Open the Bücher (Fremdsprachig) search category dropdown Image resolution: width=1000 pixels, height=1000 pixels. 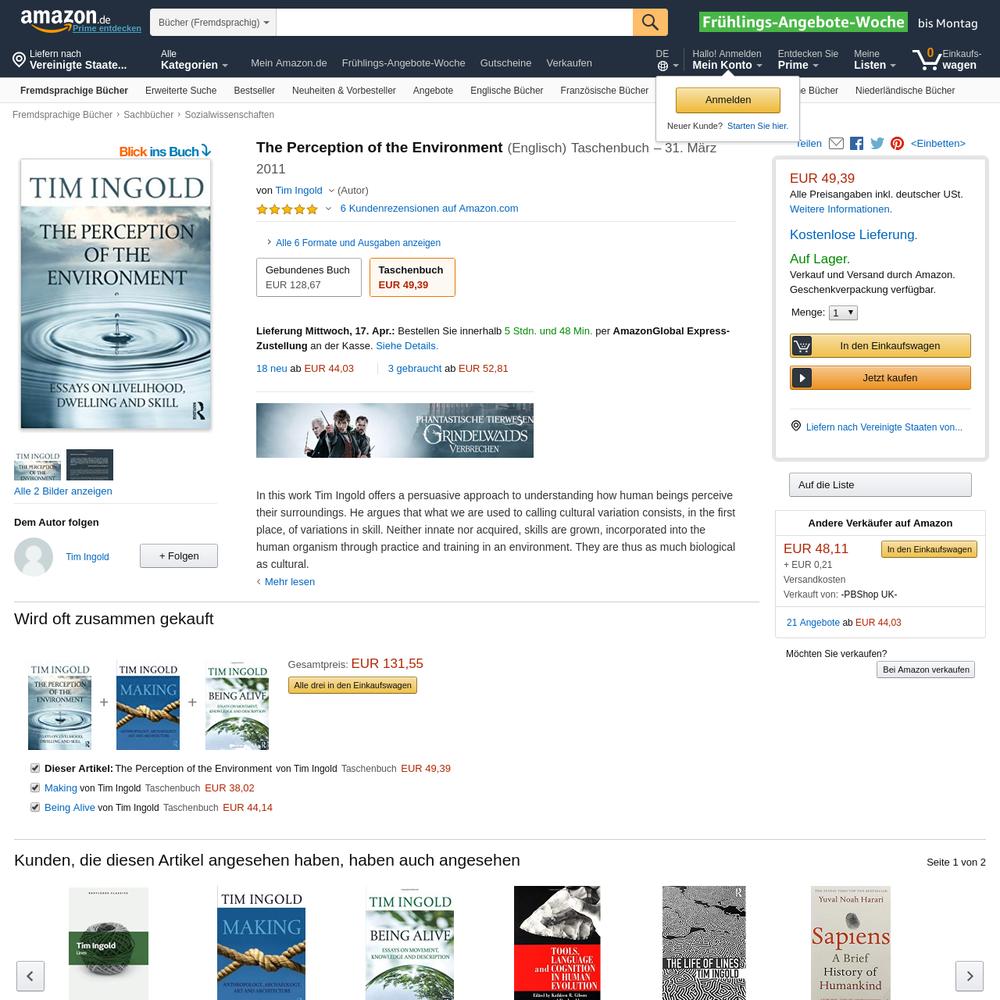pos(213,22)
